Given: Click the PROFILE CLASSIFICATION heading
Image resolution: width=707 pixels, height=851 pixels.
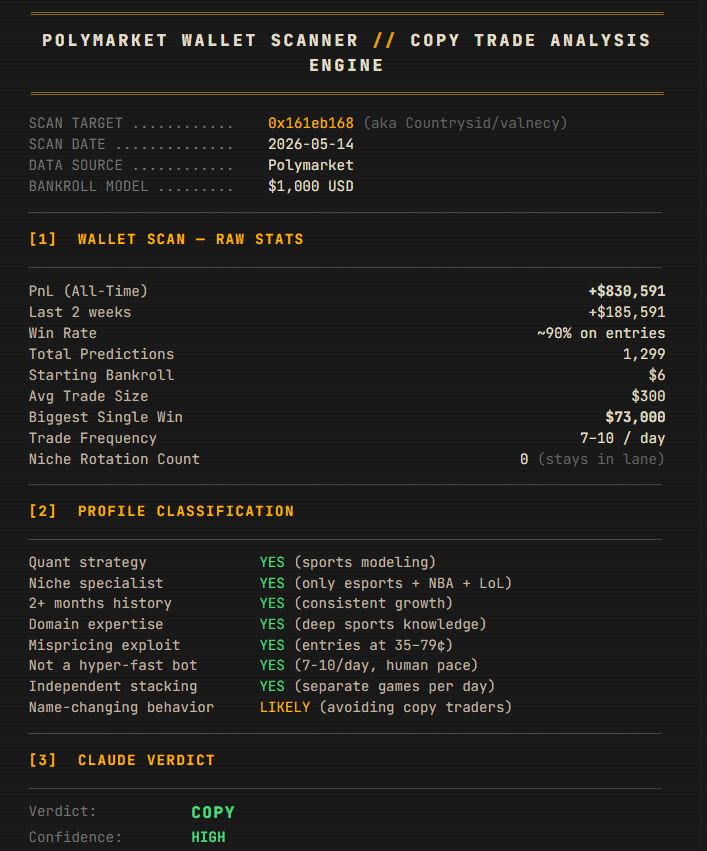Looking at the screenshot, I should (x=186, y=511).
